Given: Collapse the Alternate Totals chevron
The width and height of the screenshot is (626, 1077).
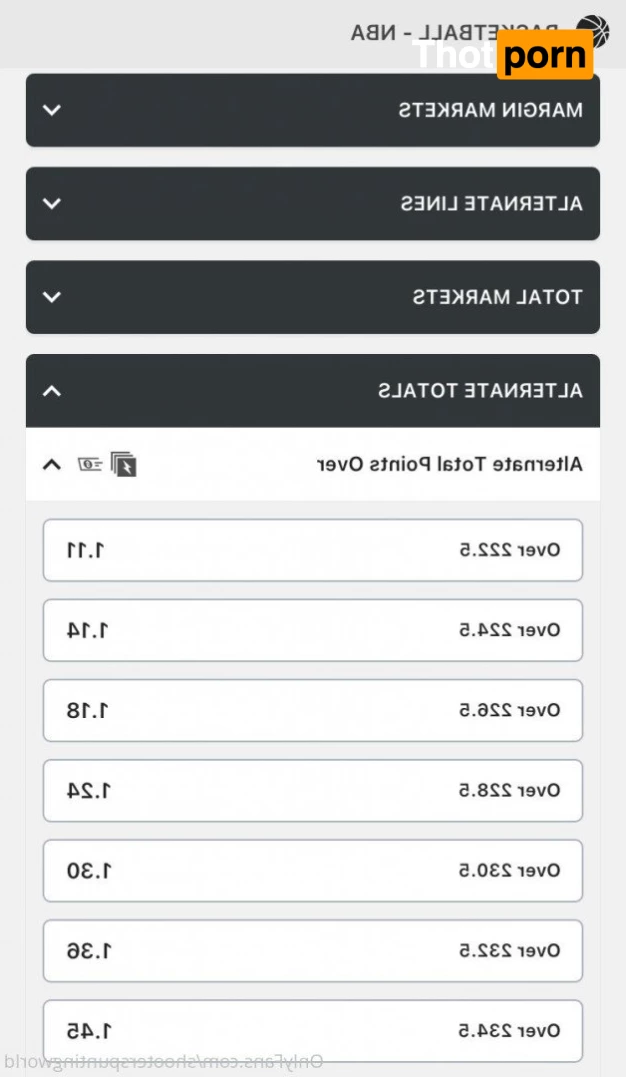Looking at the screenshot, I should 52,391.
